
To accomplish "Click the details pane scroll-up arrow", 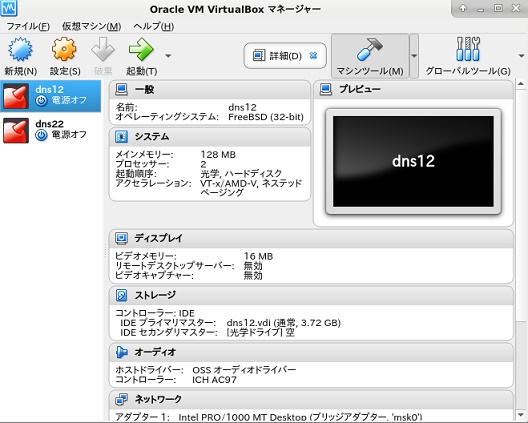I will pos(521,83).
